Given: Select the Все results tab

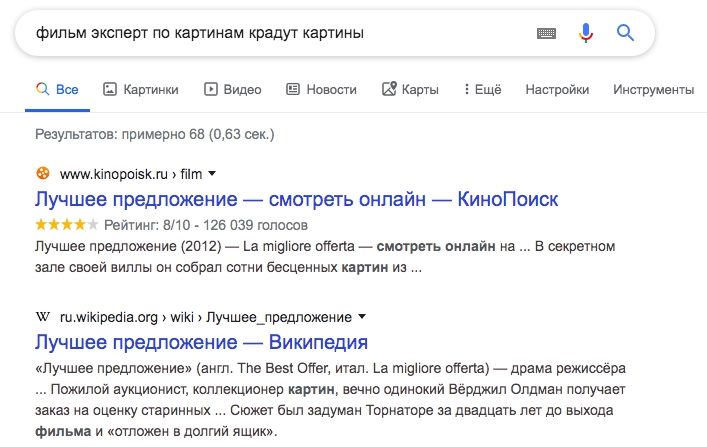Looking at the screenshot, I should click(x=57, y=89).
